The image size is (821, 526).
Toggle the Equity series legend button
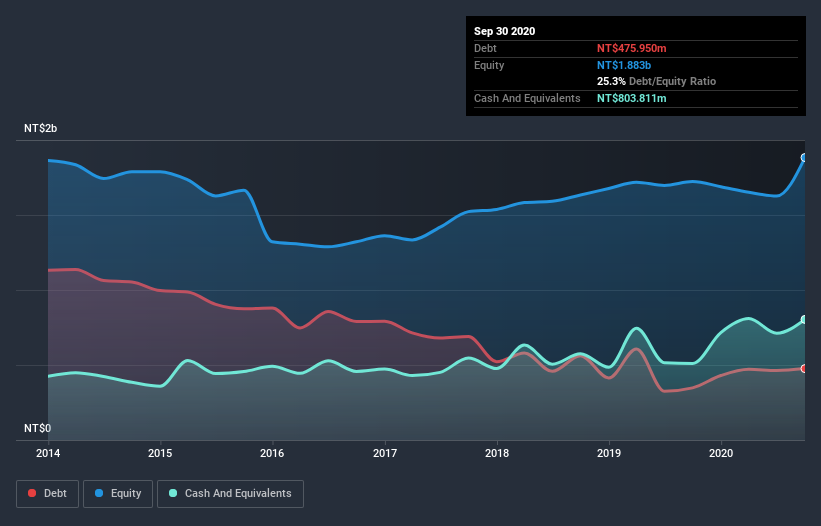(118, 494)
